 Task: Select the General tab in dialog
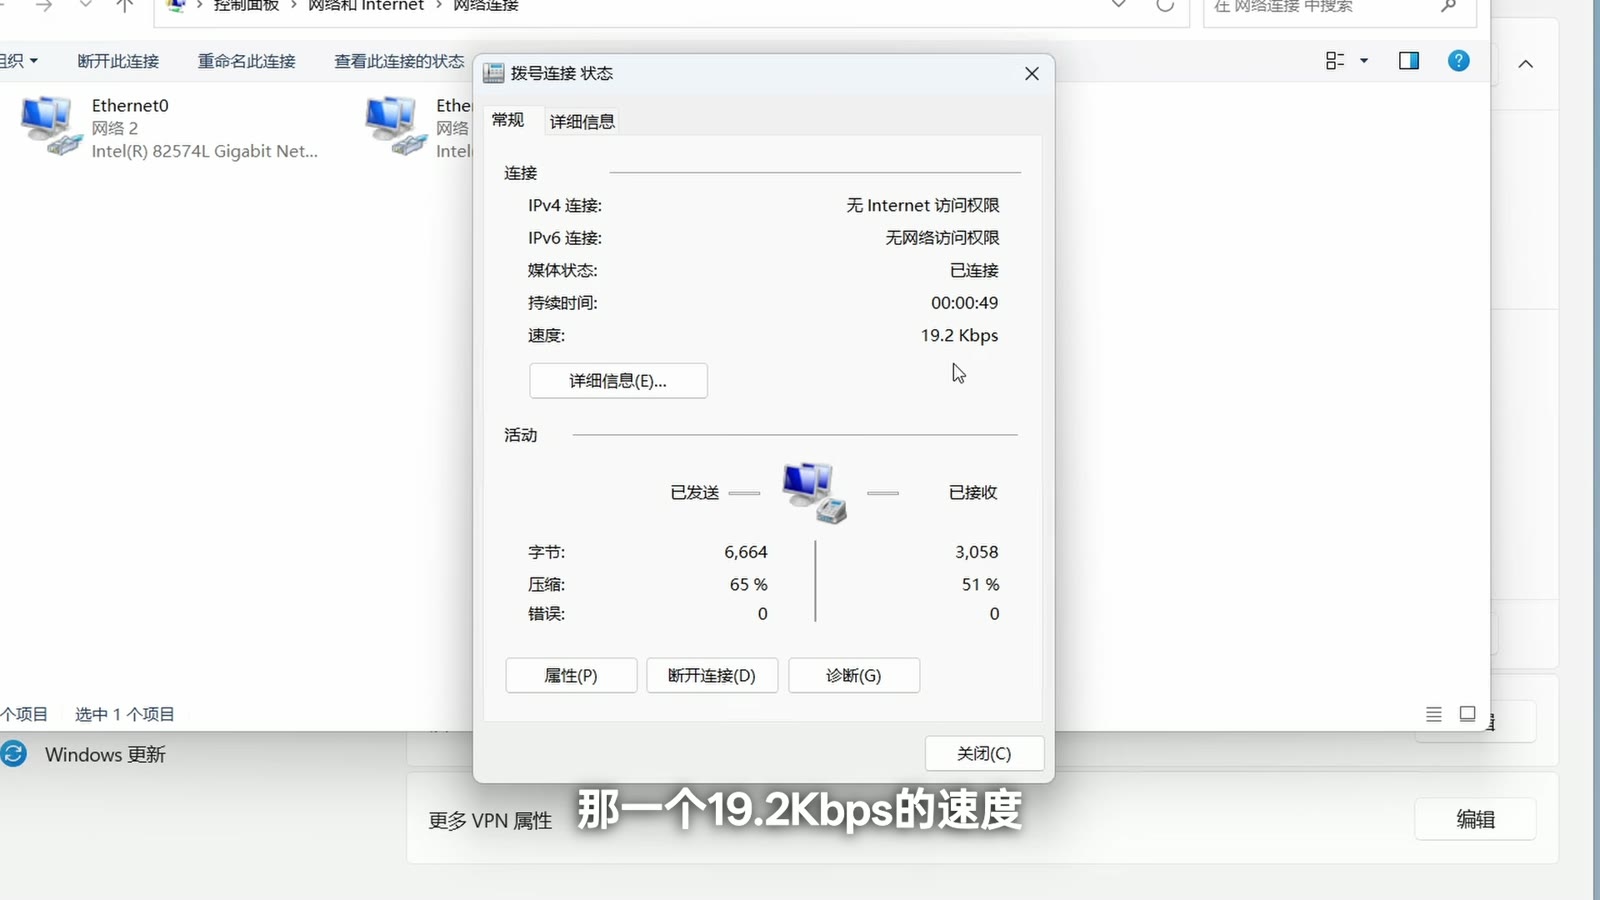coord(508,120)
